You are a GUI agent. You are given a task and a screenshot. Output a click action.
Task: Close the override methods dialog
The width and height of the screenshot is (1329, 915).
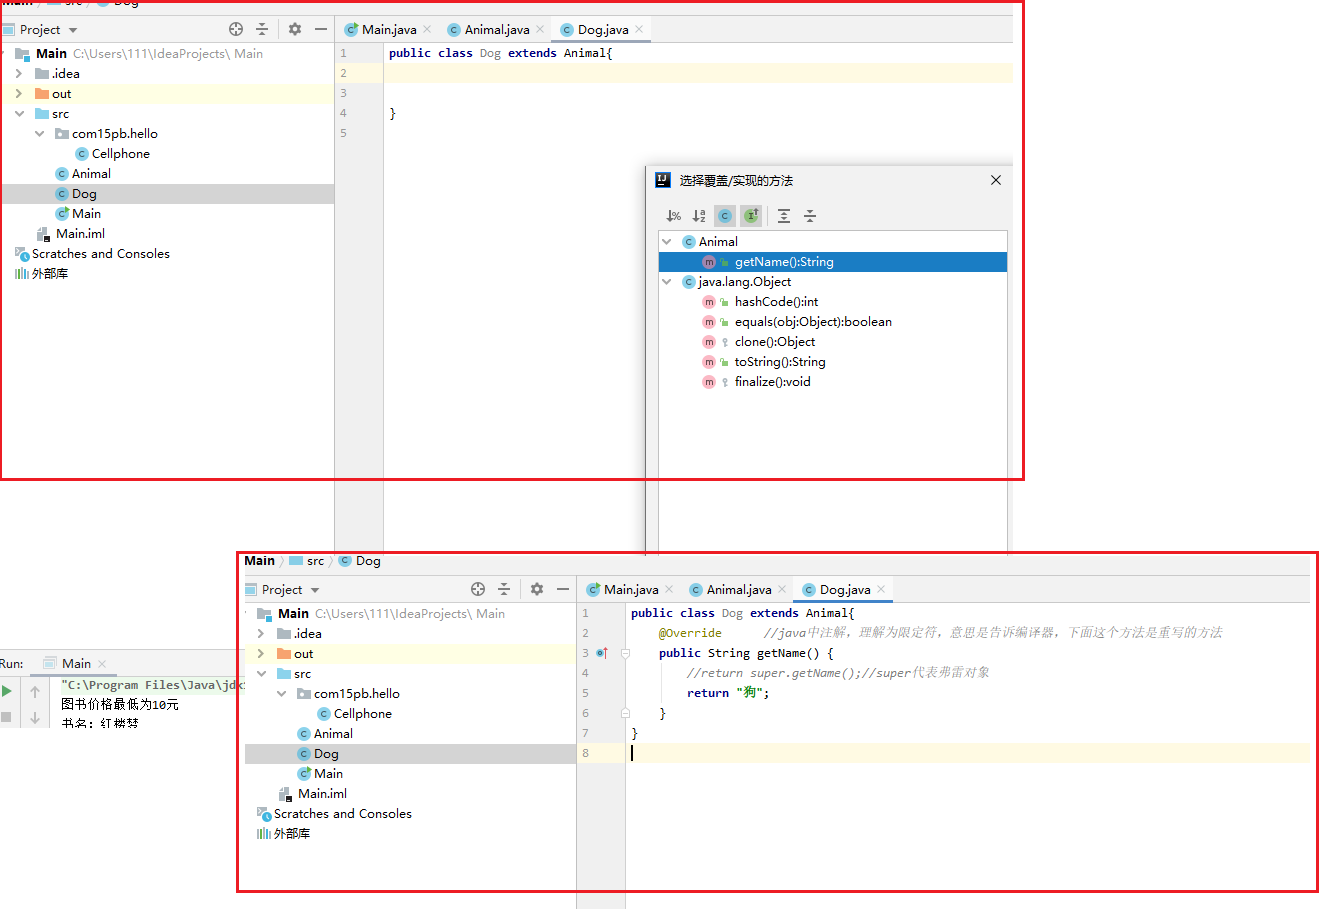996,180
